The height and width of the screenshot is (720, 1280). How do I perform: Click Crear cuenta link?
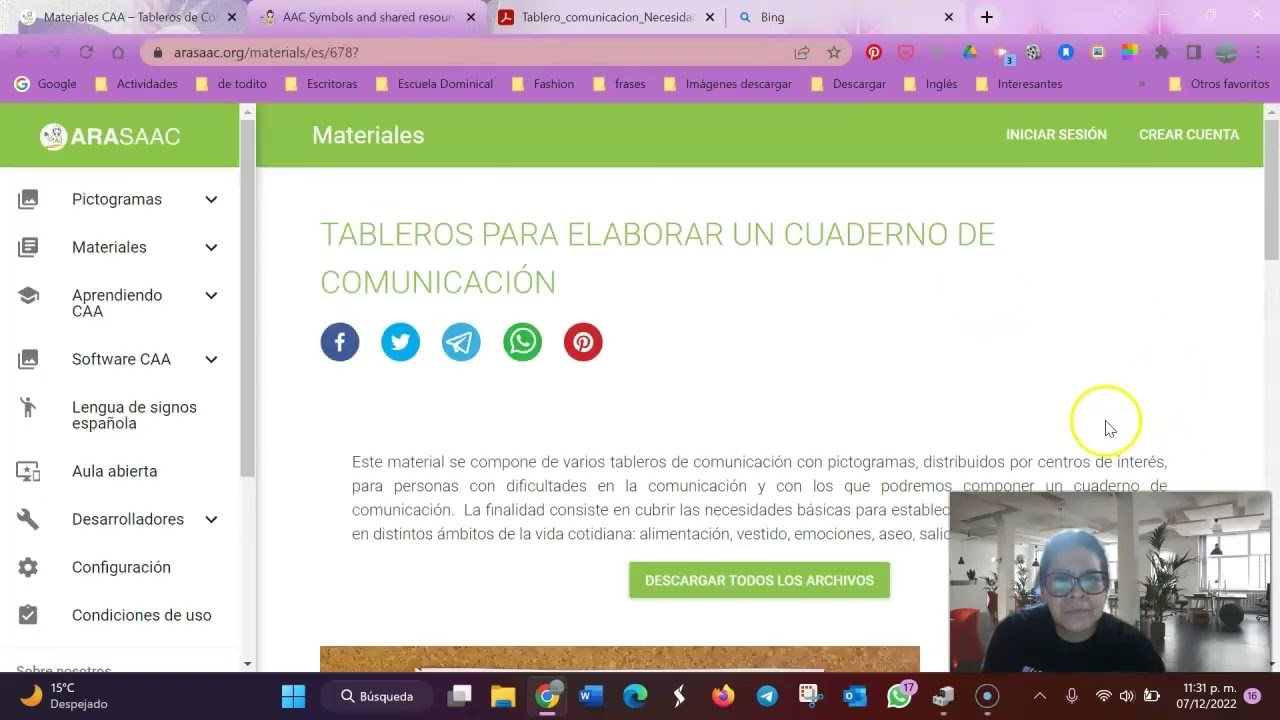pos(1189,134)
